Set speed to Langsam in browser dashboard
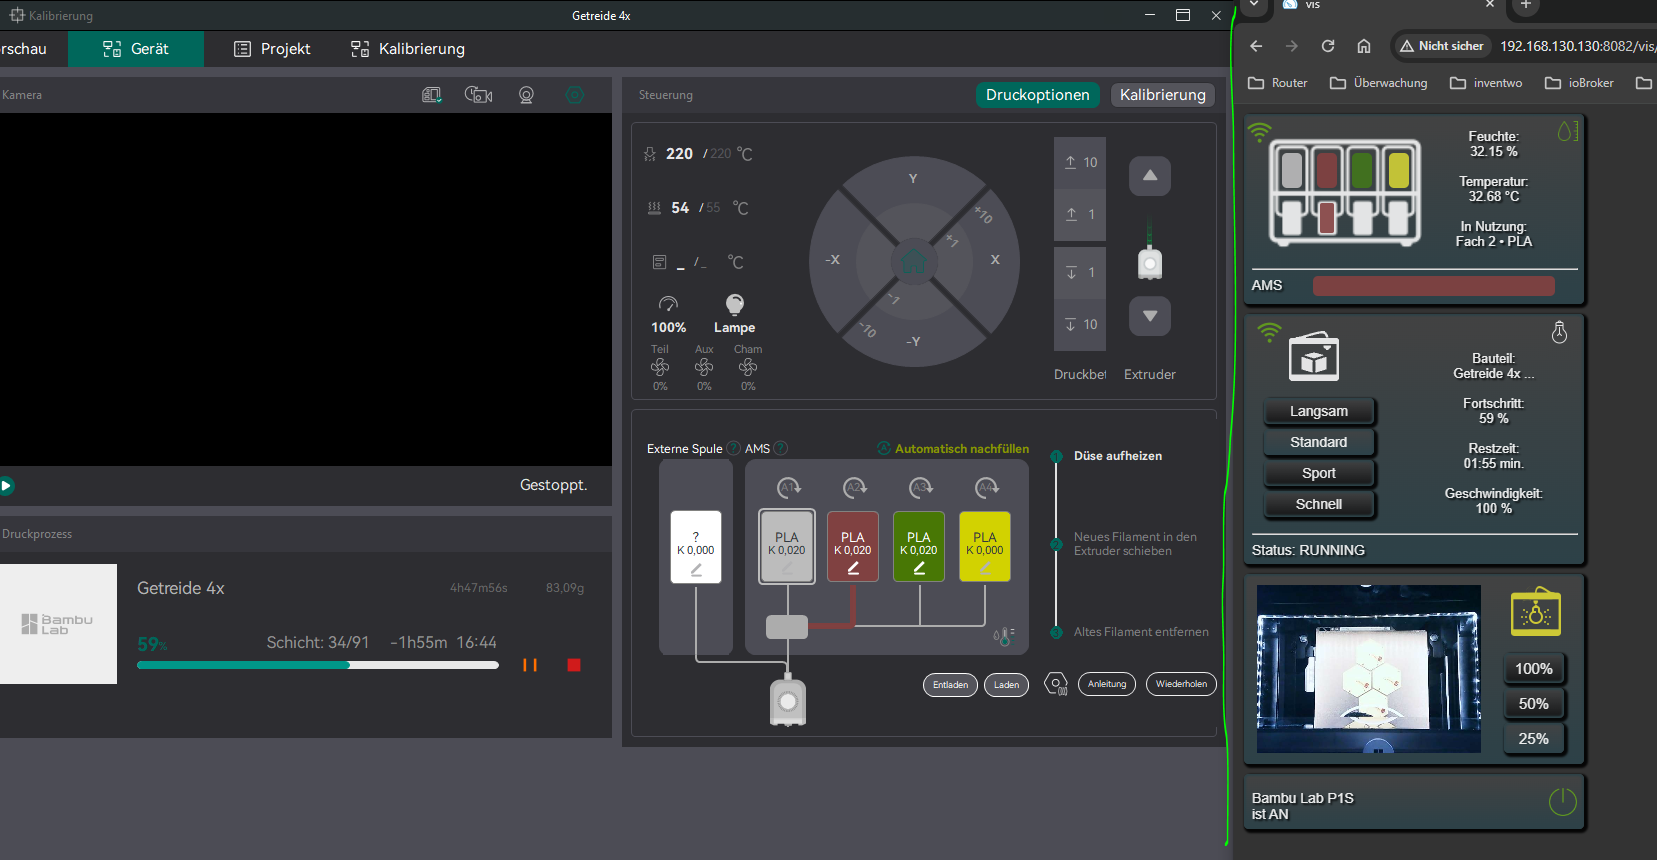The height and width of the screenshot is (860, 1657). pyautogui.click(x=1318, y=411)
